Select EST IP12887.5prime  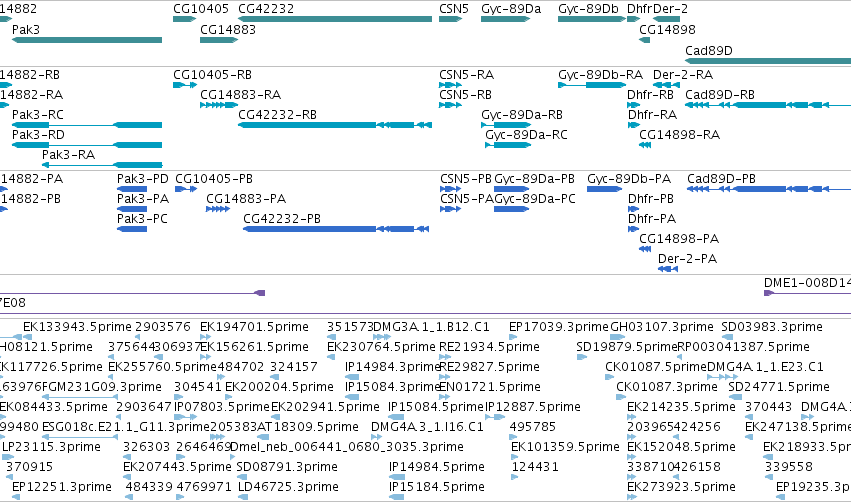pyautogui.click(x=495, y=417)
